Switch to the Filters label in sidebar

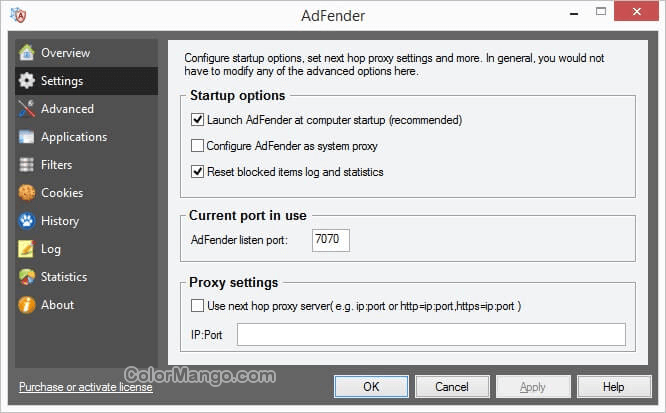tap(56, 165)
